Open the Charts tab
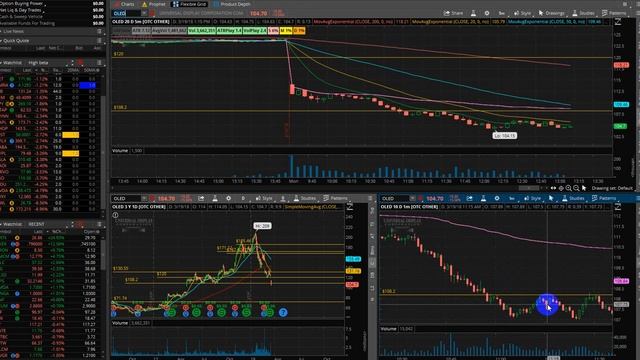640x360 pixels. coord(124,4)
